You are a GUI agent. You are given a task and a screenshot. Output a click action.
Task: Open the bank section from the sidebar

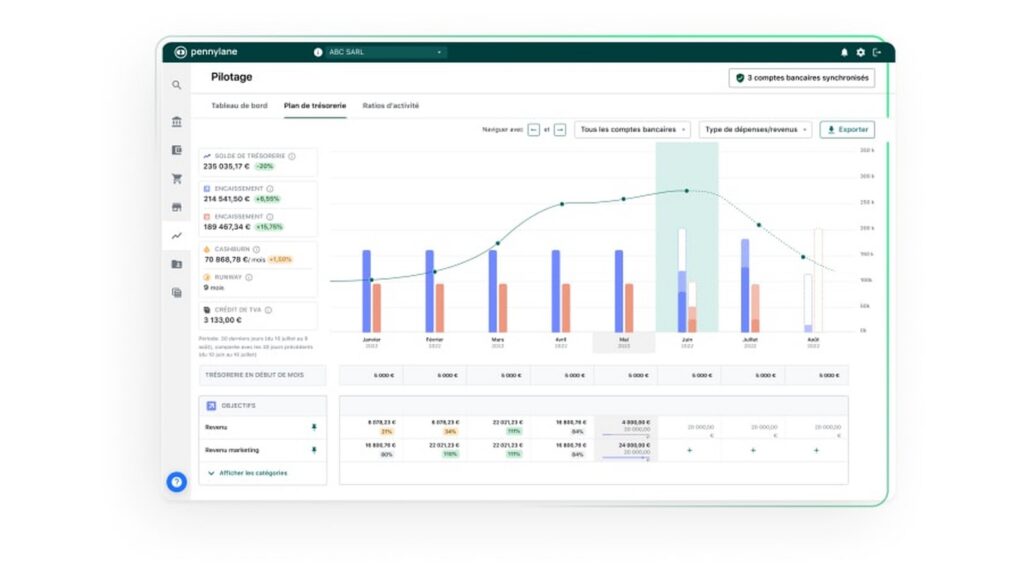(x=177, y=122)
